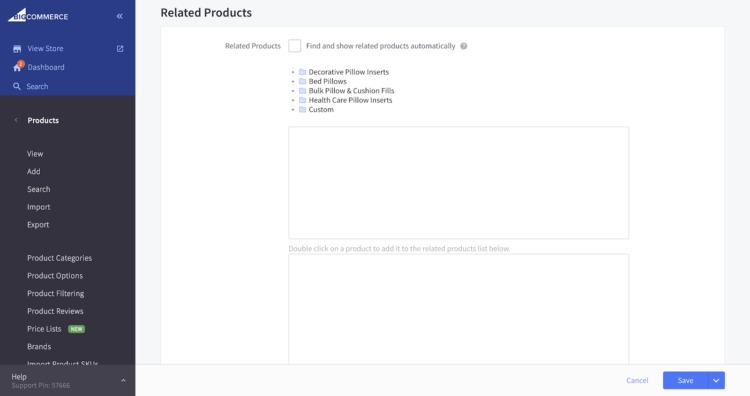Screen dimensions: 750x396
Task: Select View under Products
Action: pyautogui.click(x=35, y=154)
